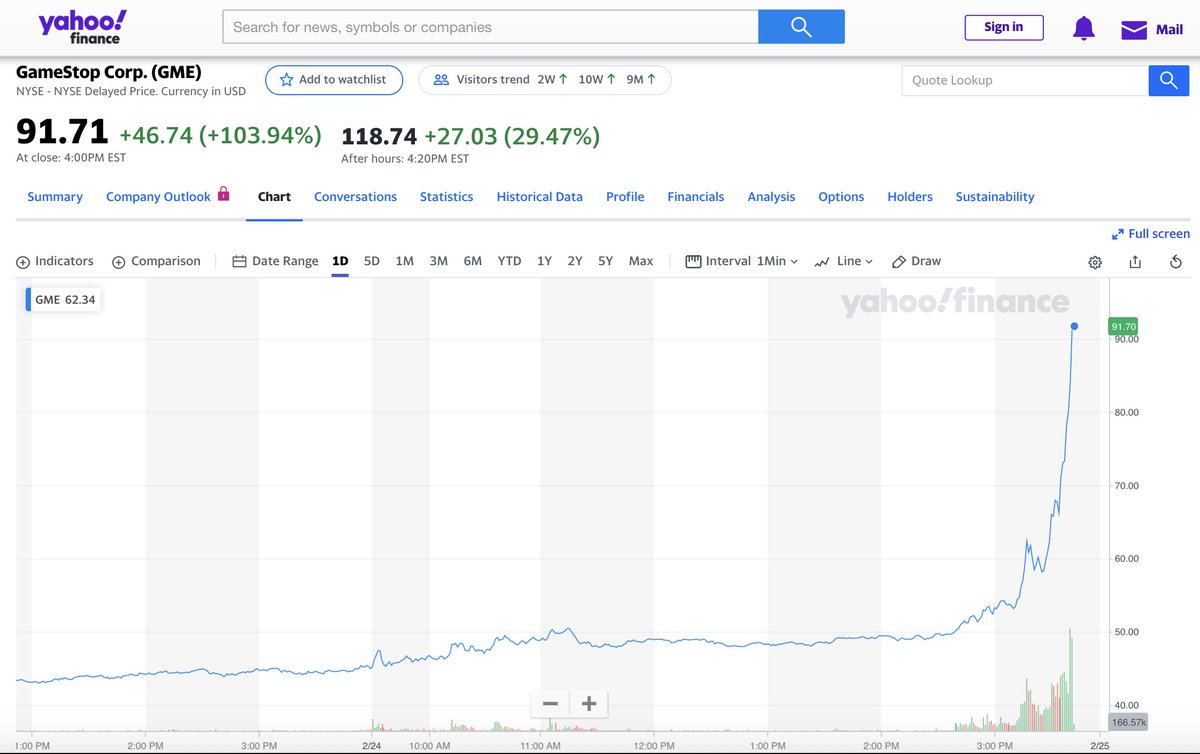Click the 91.71 closing price
The height and width of the screenshot is (754, 1200).
[62, 133]
